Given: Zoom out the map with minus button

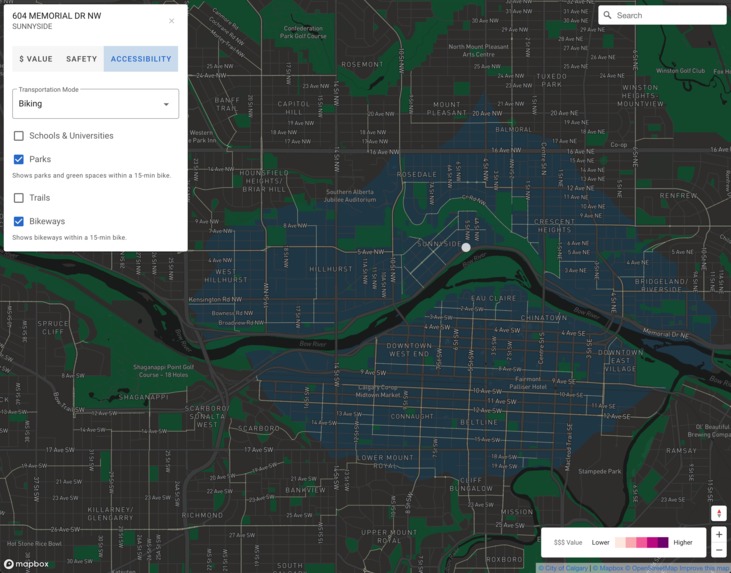Looking at the screenshot, I should (x=719, y=550).
